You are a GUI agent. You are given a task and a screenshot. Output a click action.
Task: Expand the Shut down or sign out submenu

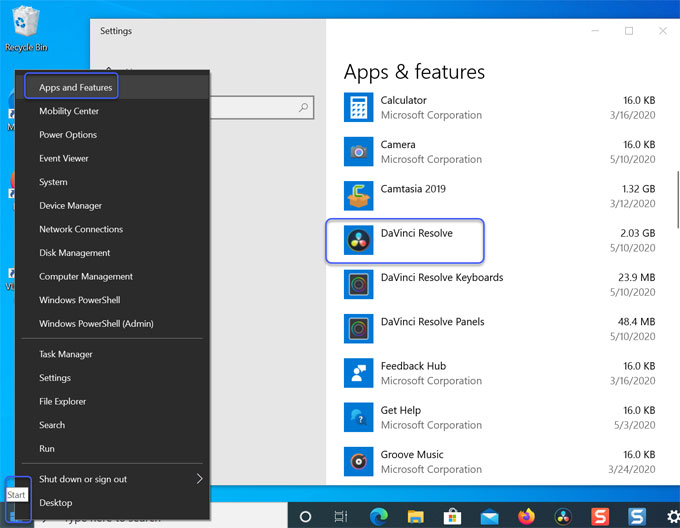[199, 479]
